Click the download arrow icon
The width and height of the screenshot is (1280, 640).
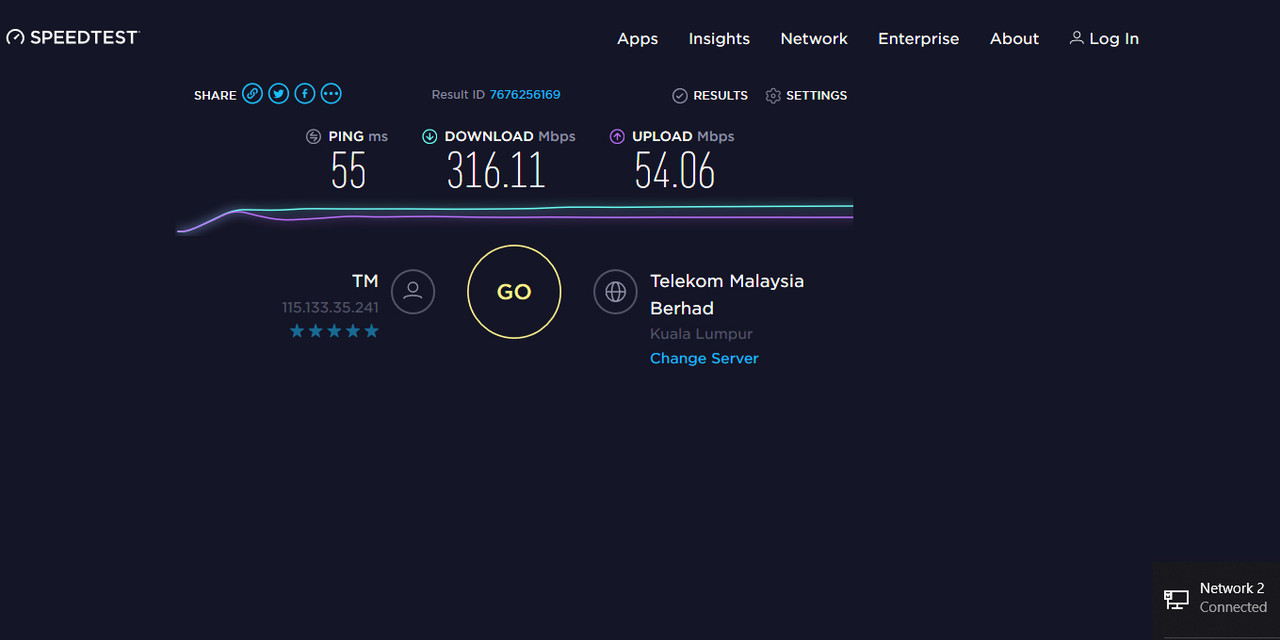coord(430,137)
